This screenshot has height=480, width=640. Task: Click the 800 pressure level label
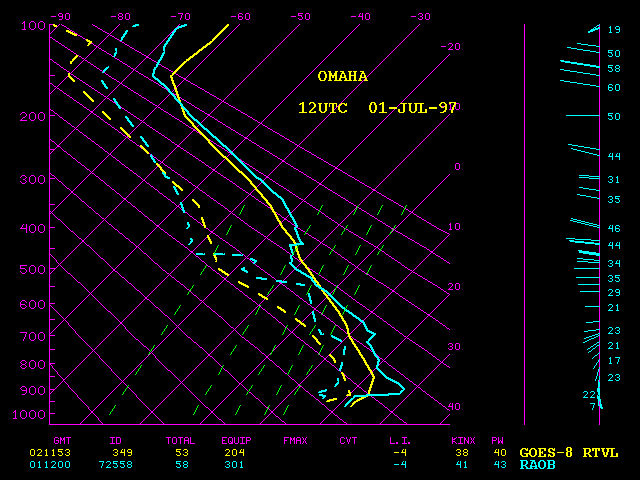click(33, 364)
